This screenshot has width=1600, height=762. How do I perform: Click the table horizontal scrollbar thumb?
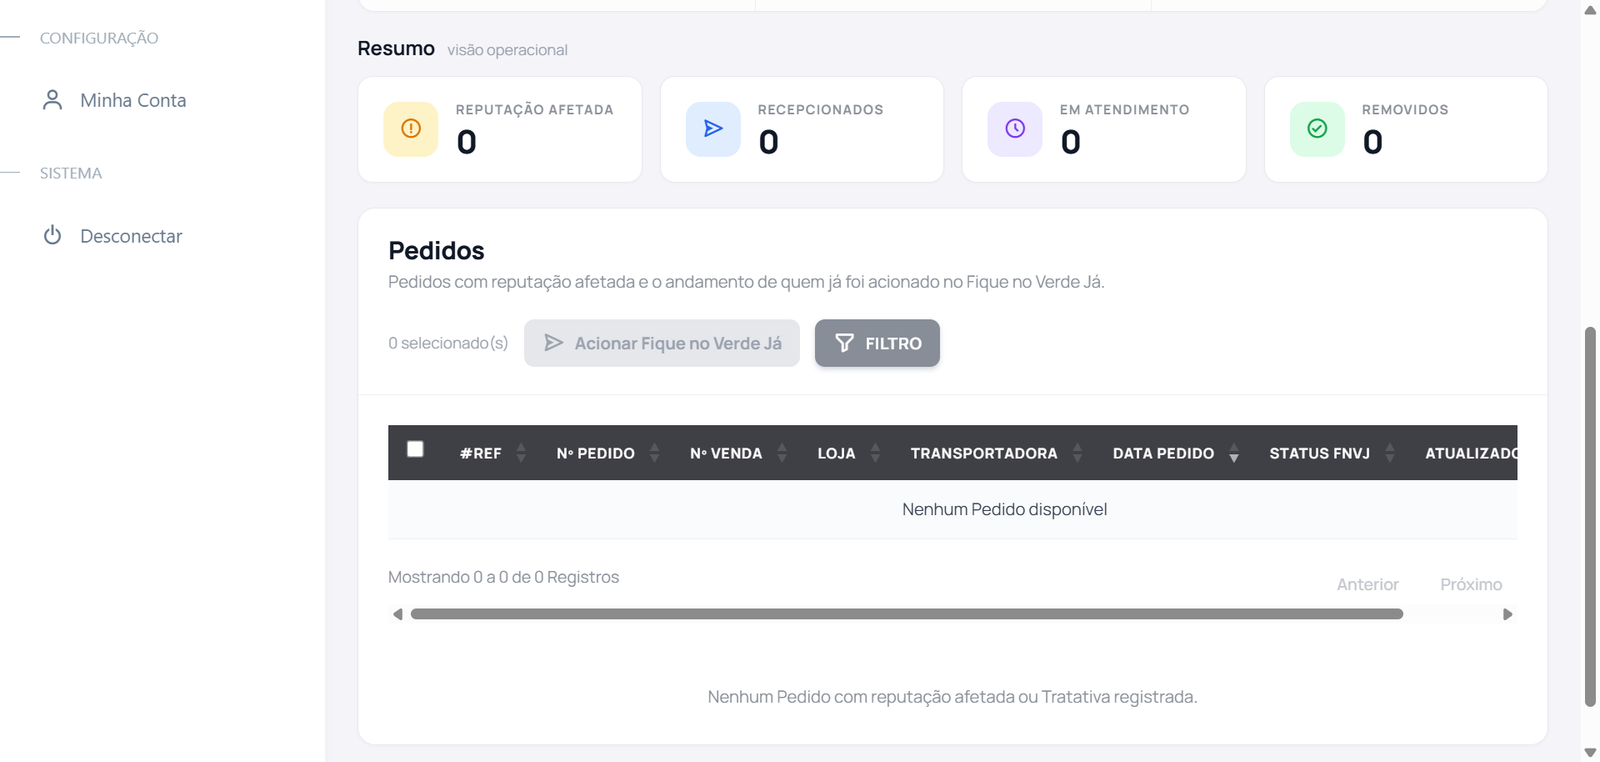tap(907, 614)
